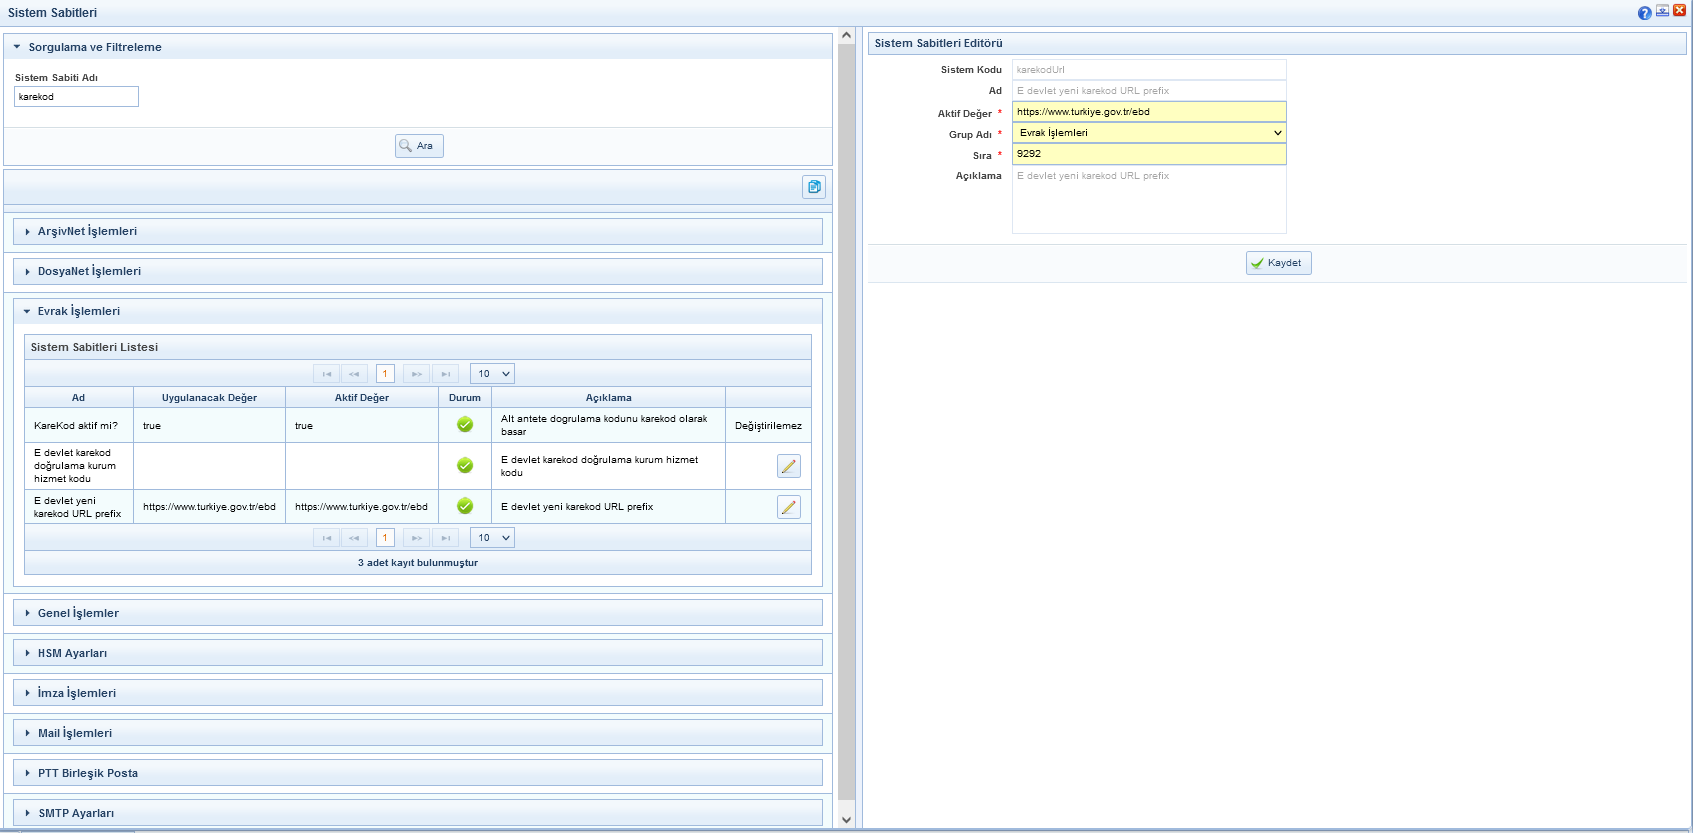Viewport: 1693px width, 833px height.
Task: Click the Ara search button
Action: click(418, 146)
